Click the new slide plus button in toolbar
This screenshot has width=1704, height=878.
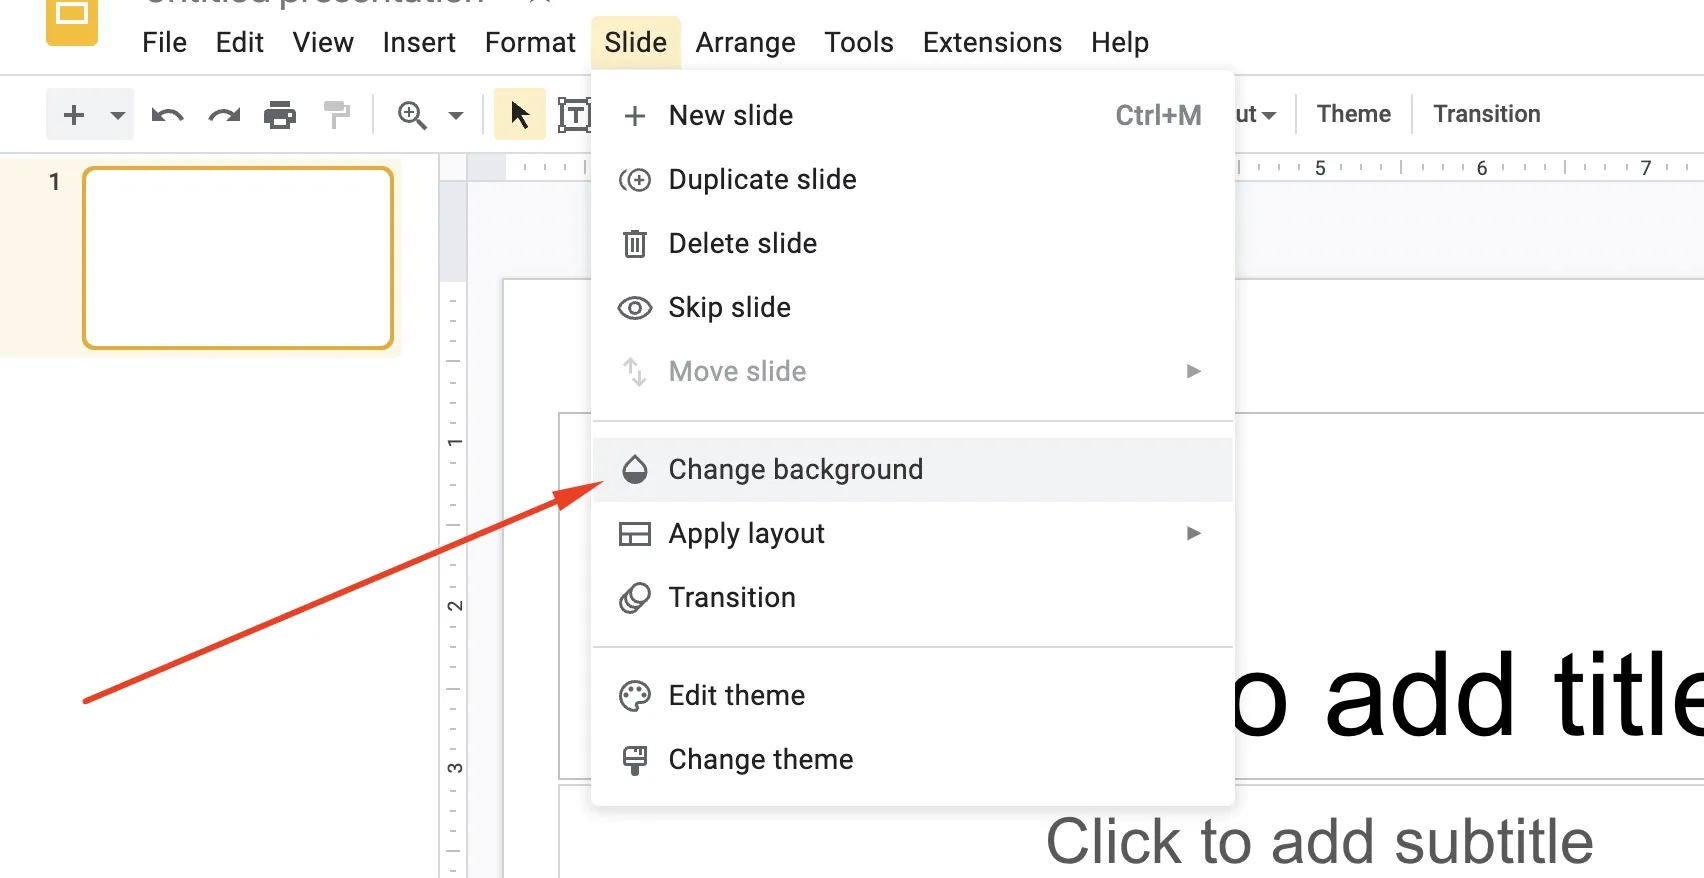(x=73, y=115)
